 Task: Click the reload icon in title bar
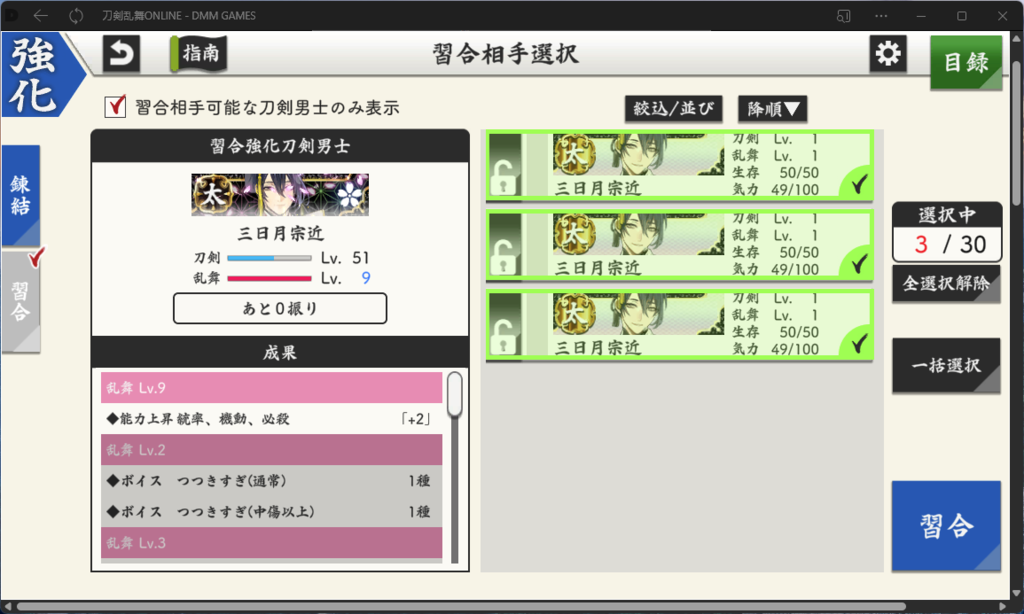tap(76, 15)
